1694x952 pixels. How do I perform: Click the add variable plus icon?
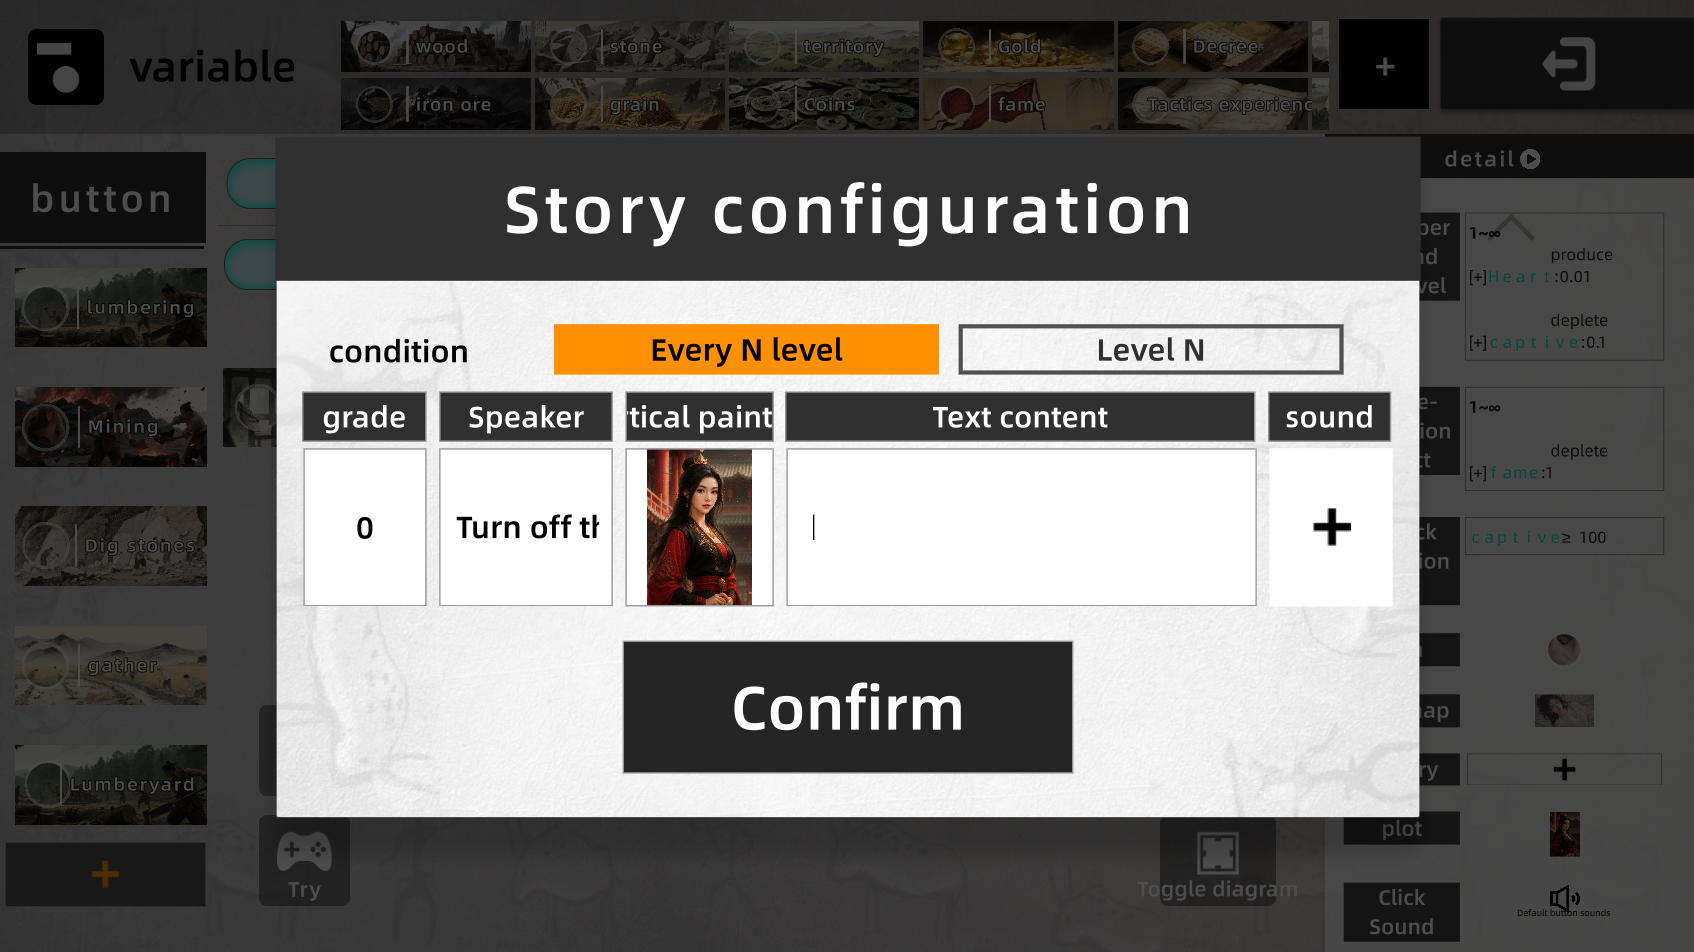[x=1384, y=65]
